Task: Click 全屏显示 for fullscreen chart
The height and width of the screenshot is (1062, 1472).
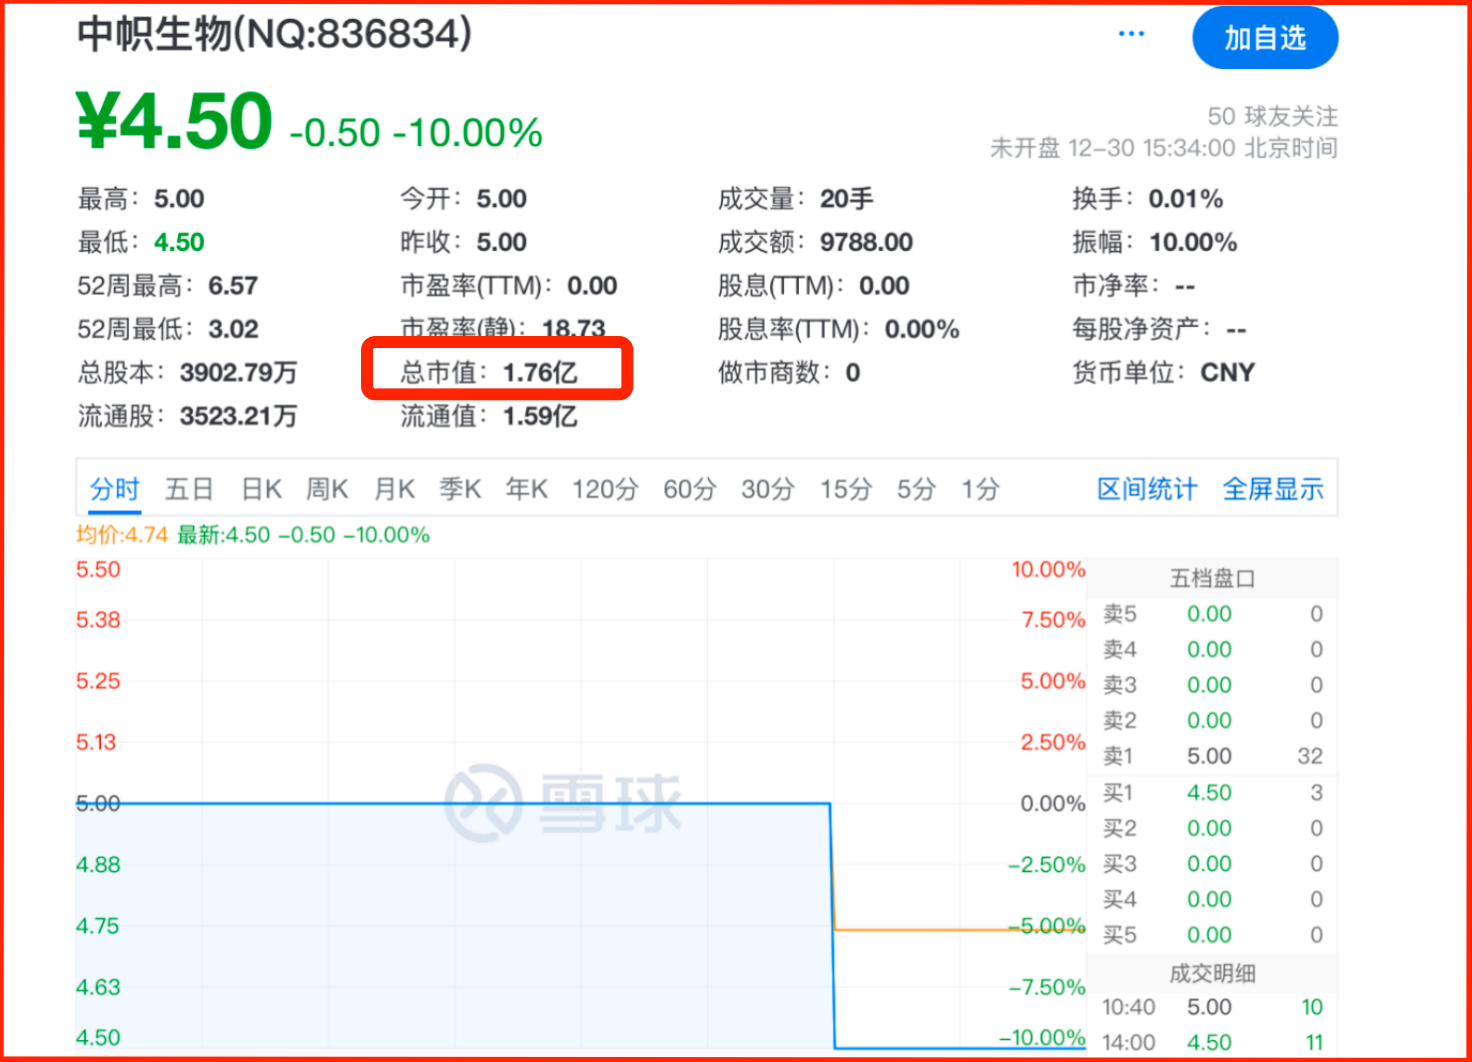Action: (1272, 489)
